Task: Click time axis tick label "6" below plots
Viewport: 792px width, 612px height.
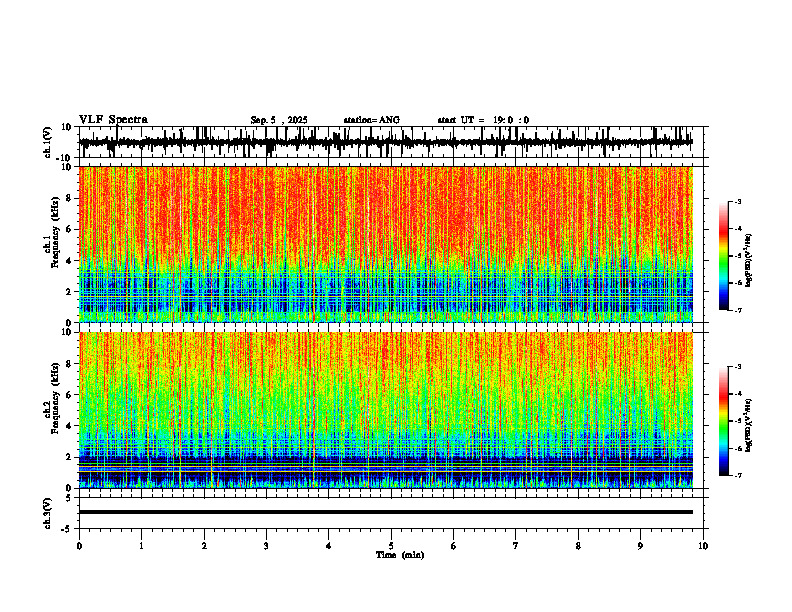Action: tap(453, 546)
